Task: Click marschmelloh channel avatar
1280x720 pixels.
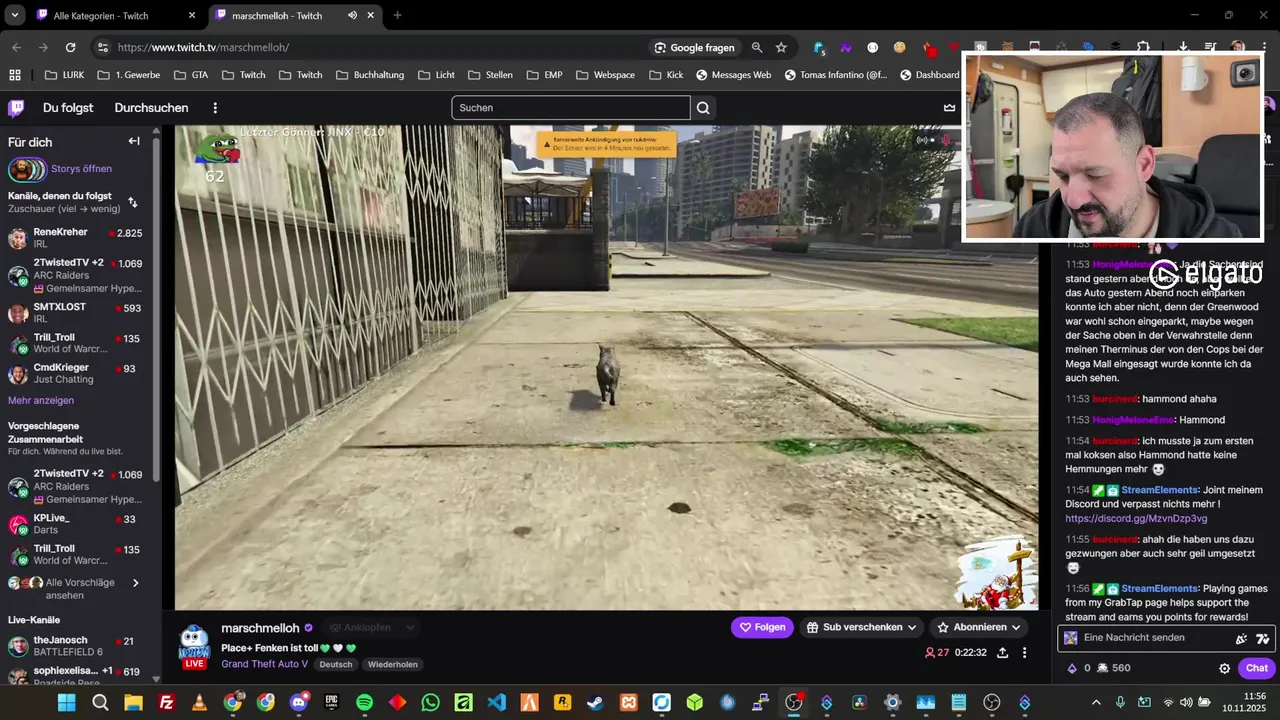Action: tap(194, 646)
